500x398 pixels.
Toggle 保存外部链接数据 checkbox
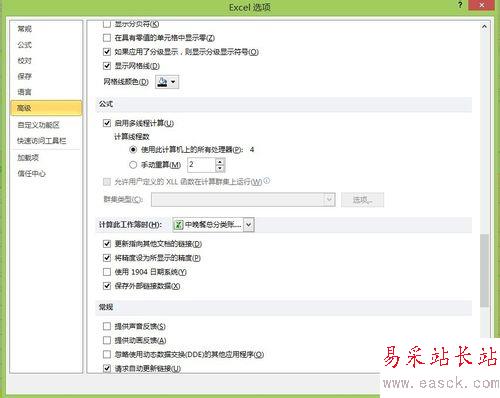pyautogui.click(x=107, y=286)
